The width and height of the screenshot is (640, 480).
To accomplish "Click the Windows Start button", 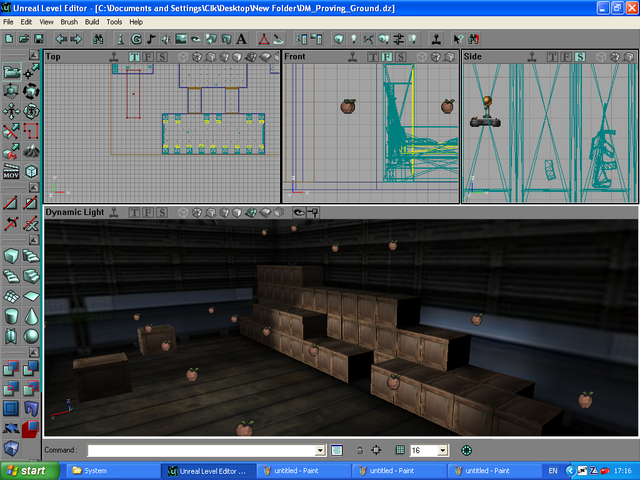I will point(27,470).
